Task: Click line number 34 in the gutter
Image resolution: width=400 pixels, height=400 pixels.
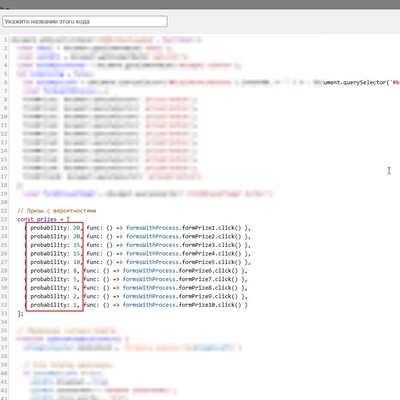Action: (x=4, y=322)
